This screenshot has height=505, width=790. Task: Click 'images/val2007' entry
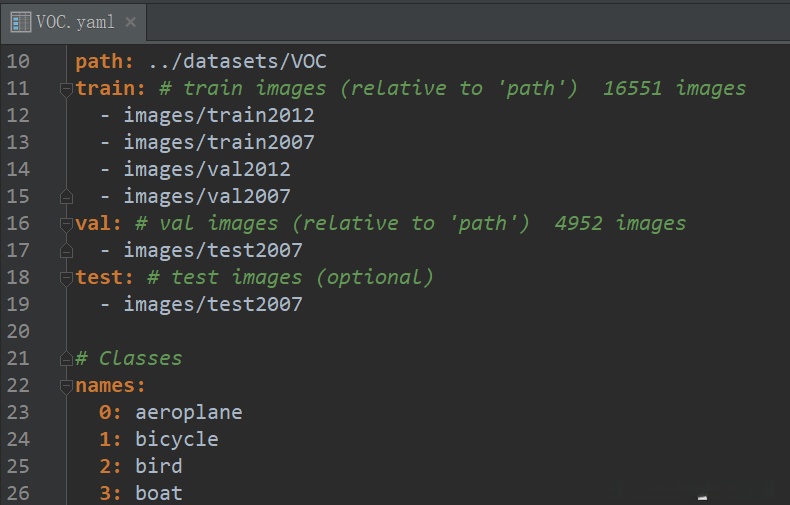[x=207, y=197]
